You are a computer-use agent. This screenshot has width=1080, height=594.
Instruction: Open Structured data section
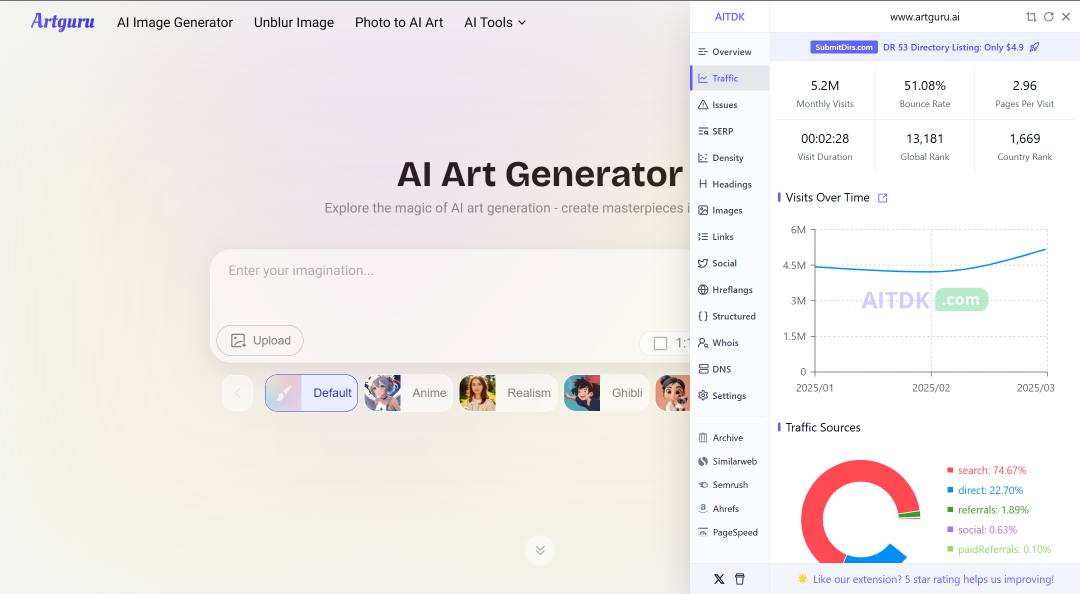click(729, 316)
